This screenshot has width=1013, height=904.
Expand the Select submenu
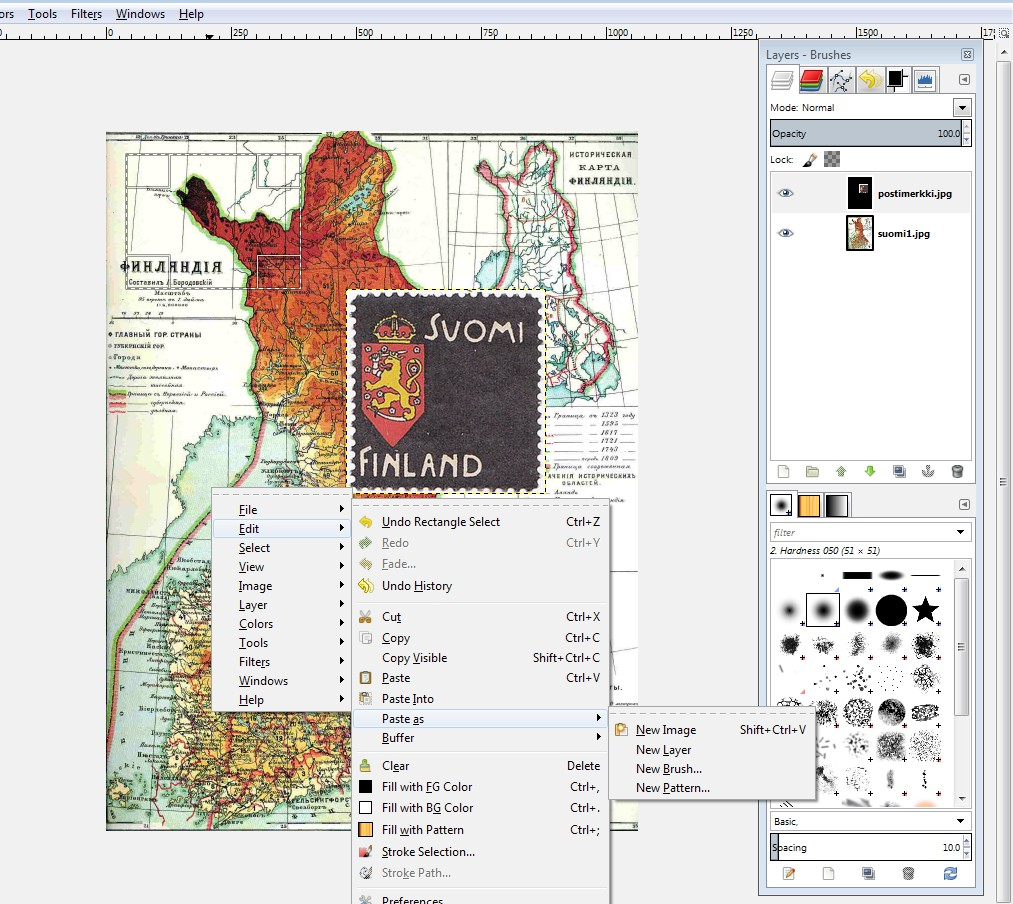pos(282,548)
